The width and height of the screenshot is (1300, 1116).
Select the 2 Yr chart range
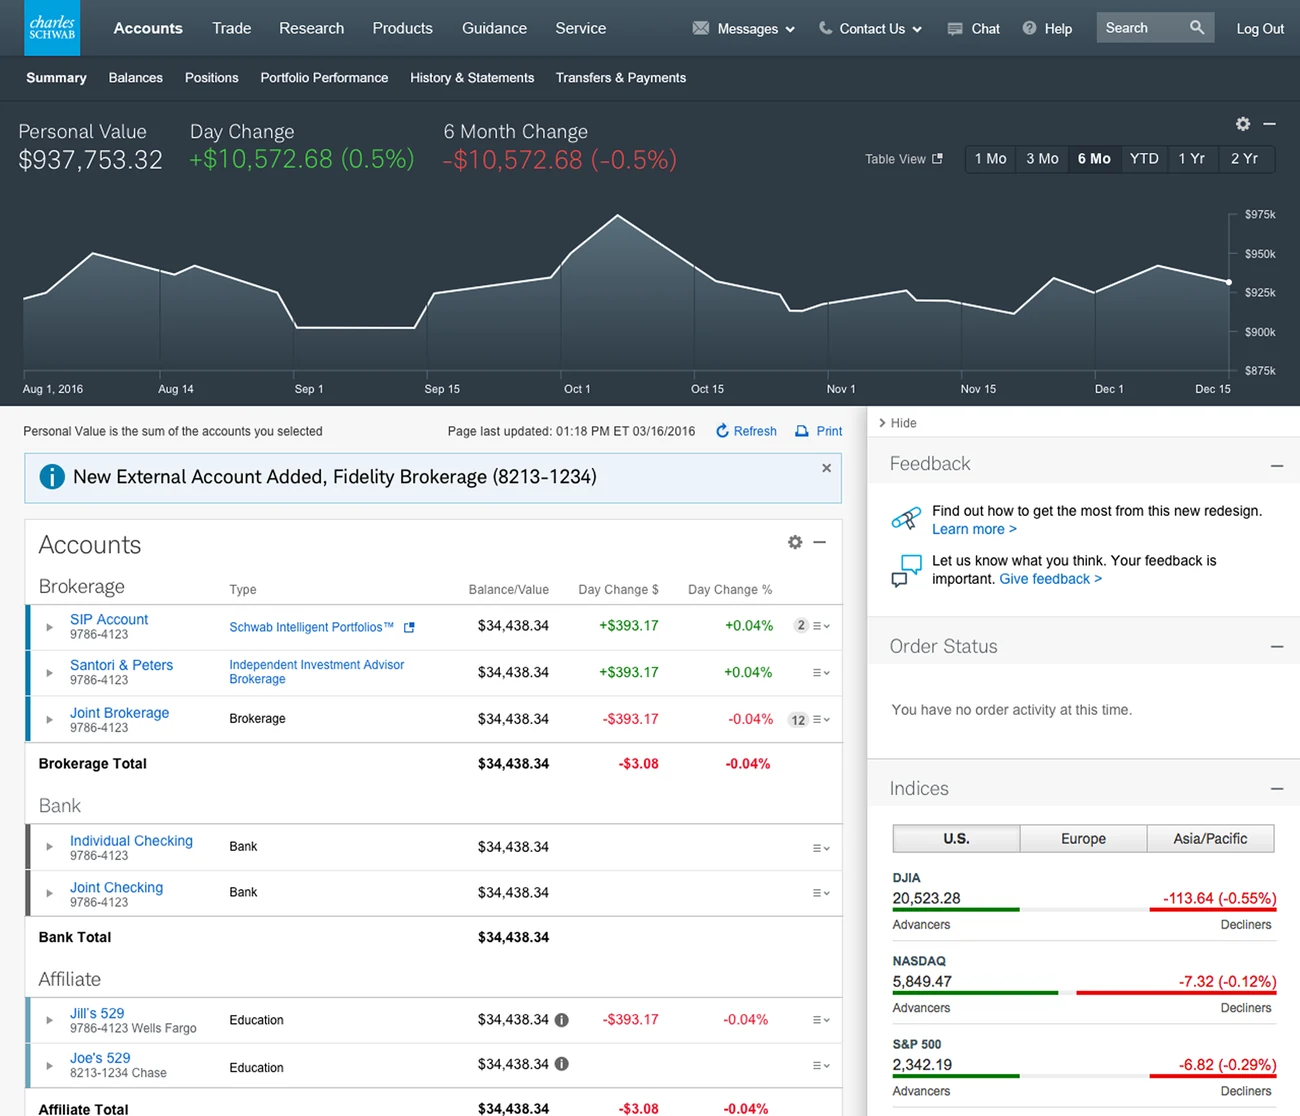click(1245, 159)
